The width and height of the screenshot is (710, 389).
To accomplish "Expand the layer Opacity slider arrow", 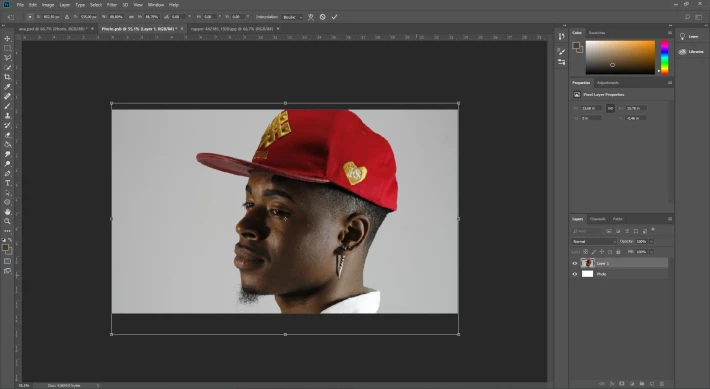I will [652, 241].
